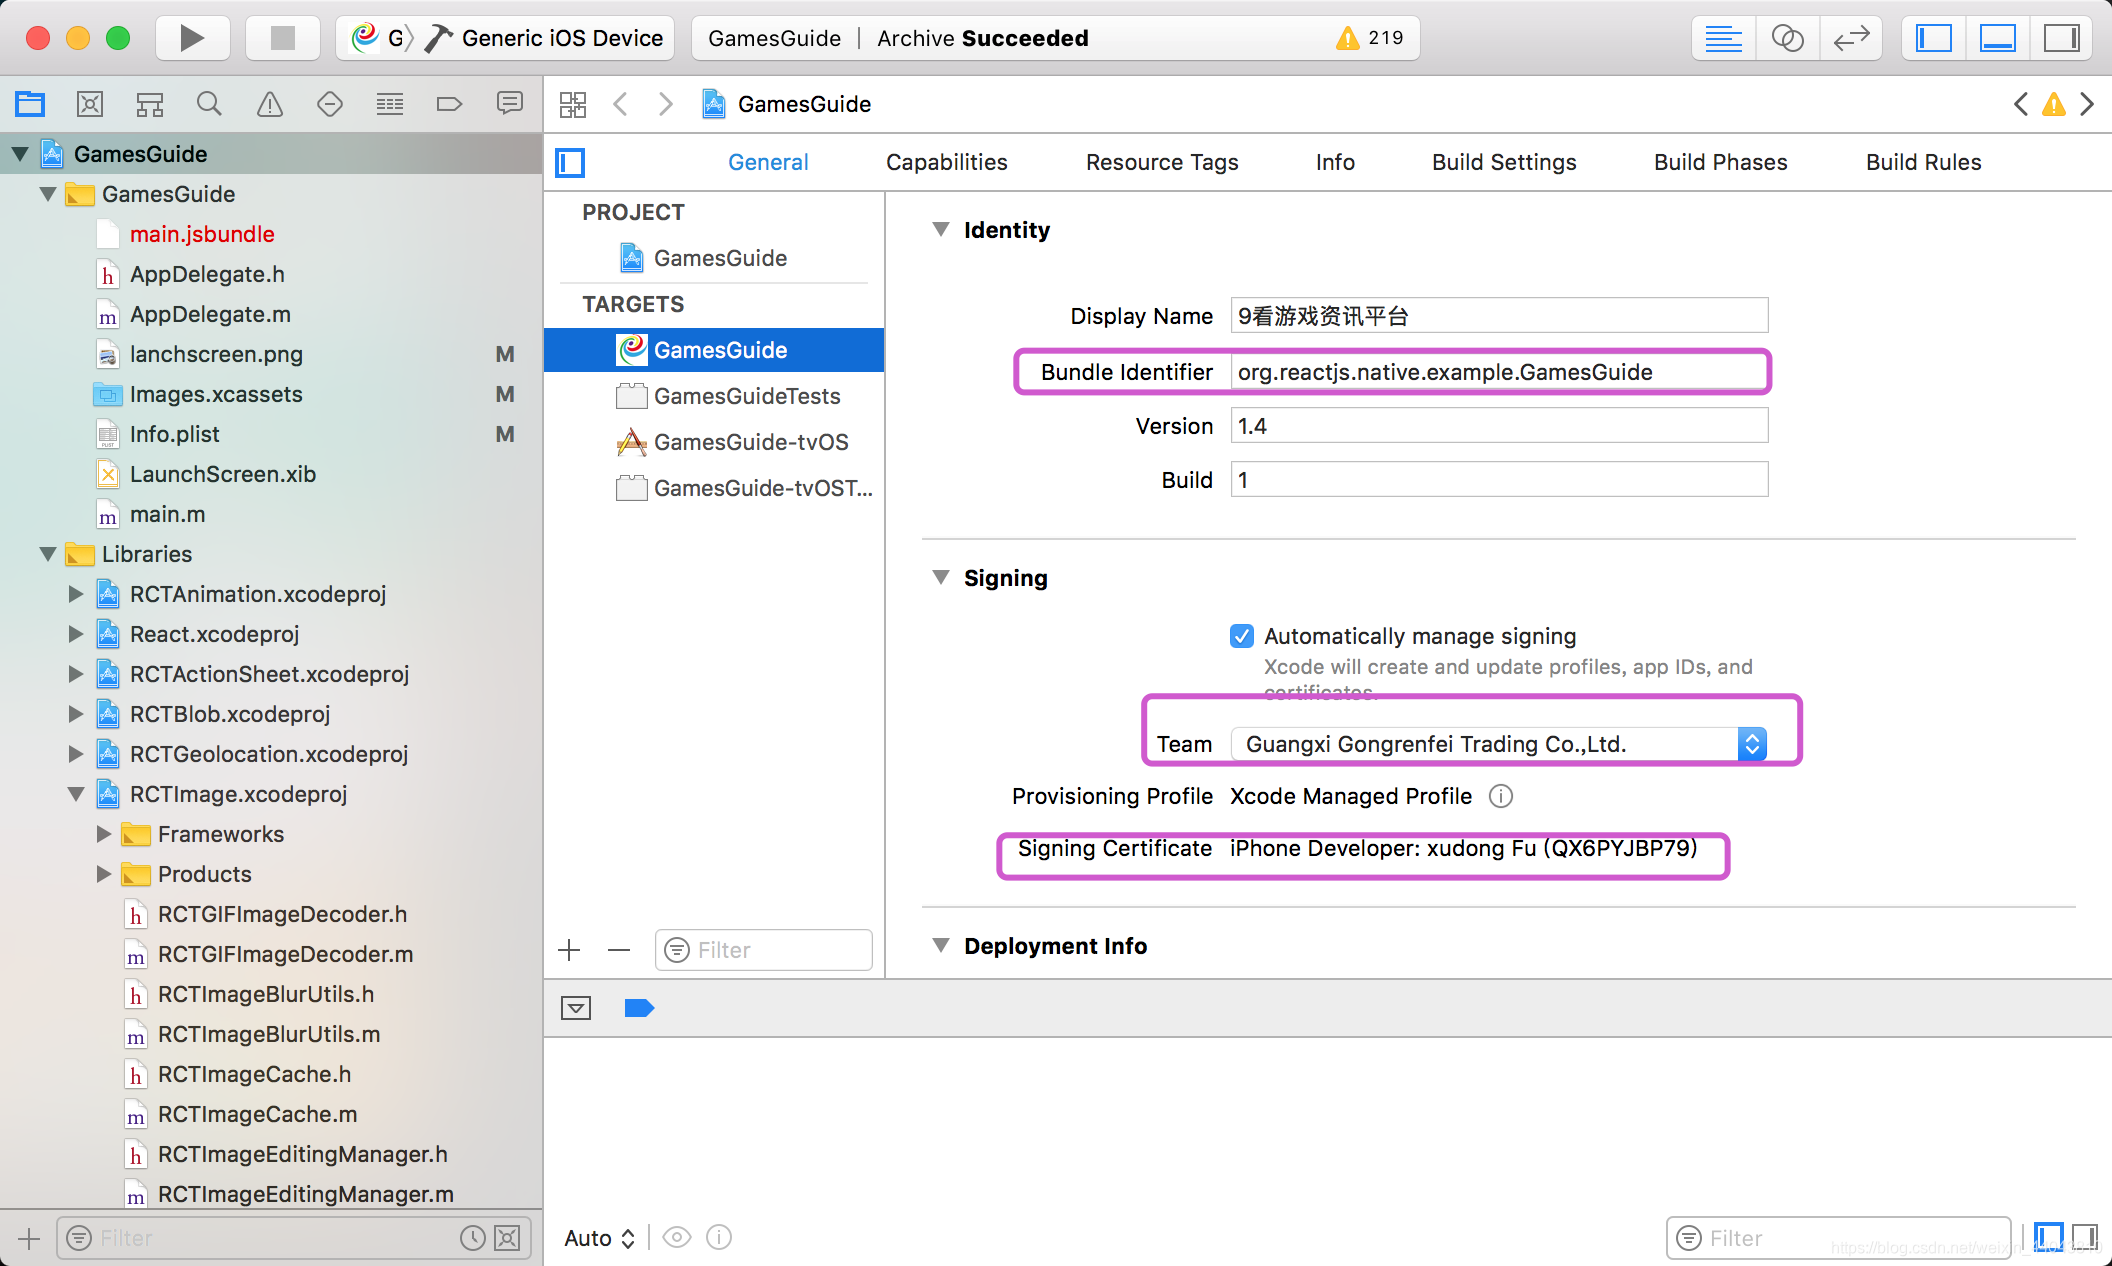Go forward in editor history
Screen dimensions: 2112x1266
pyautogui.click(x=665, y=104)
